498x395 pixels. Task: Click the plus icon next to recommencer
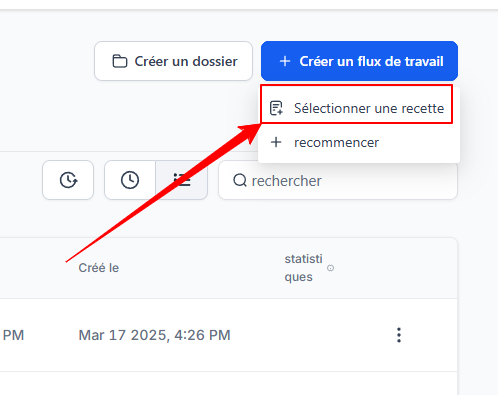tap(276, 142)
